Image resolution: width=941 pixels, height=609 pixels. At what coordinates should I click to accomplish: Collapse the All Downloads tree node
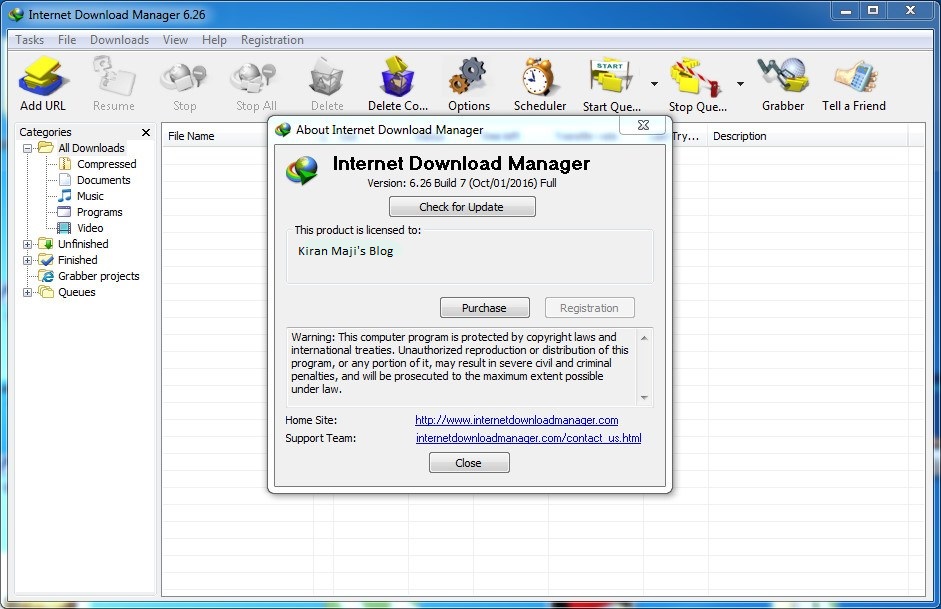28,148
